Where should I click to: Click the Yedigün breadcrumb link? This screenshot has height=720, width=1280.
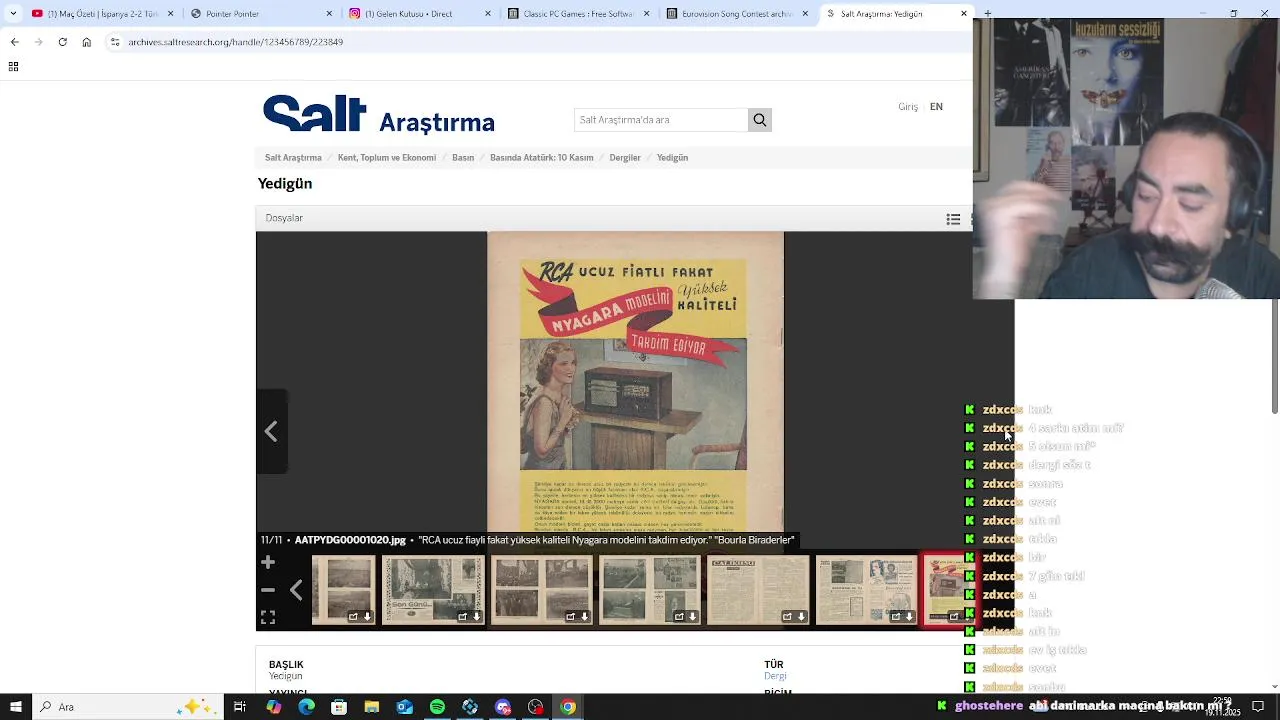point(672,158)
